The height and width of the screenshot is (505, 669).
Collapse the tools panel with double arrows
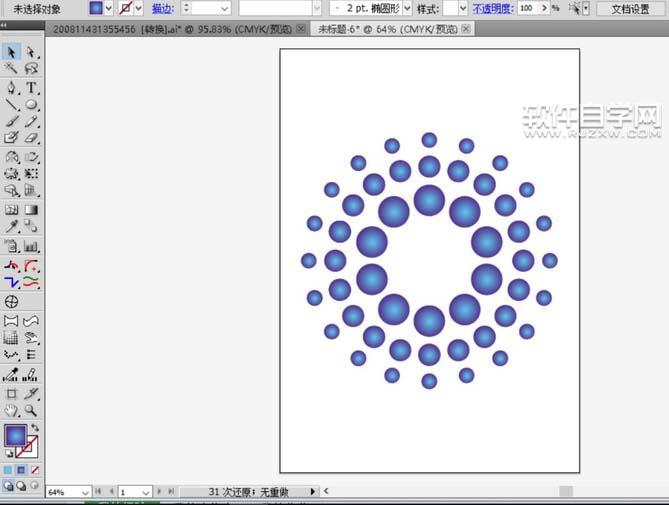click(4, 26)
